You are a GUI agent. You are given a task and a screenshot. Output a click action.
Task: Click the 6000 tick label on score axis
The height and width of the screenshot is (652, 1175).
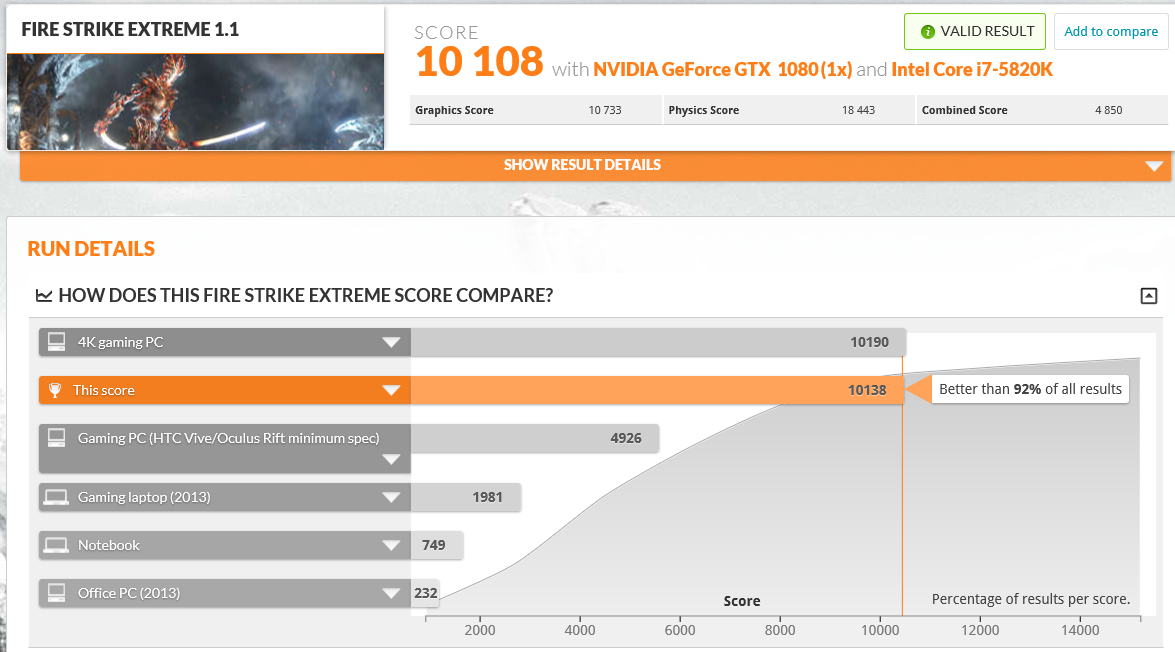coord(680,630)
